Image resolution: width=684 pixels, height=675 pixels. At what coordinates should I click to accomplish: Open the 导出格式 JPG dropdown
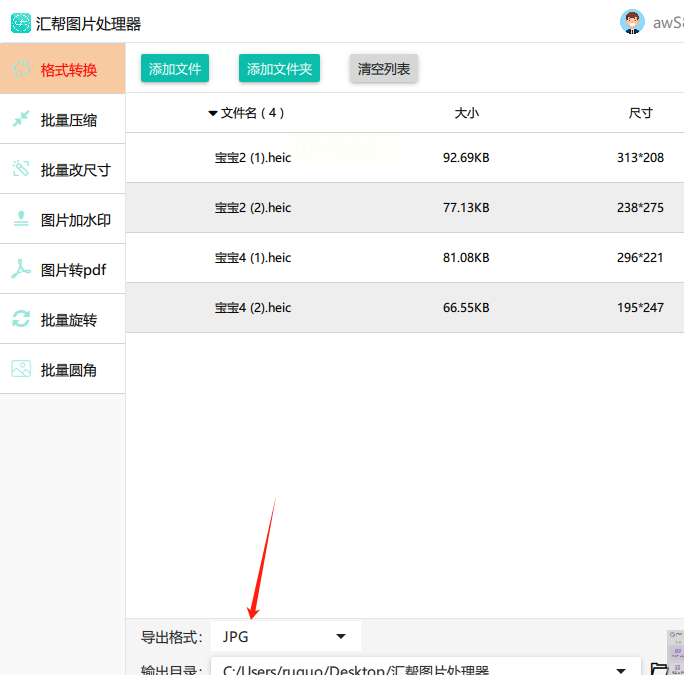286,636
